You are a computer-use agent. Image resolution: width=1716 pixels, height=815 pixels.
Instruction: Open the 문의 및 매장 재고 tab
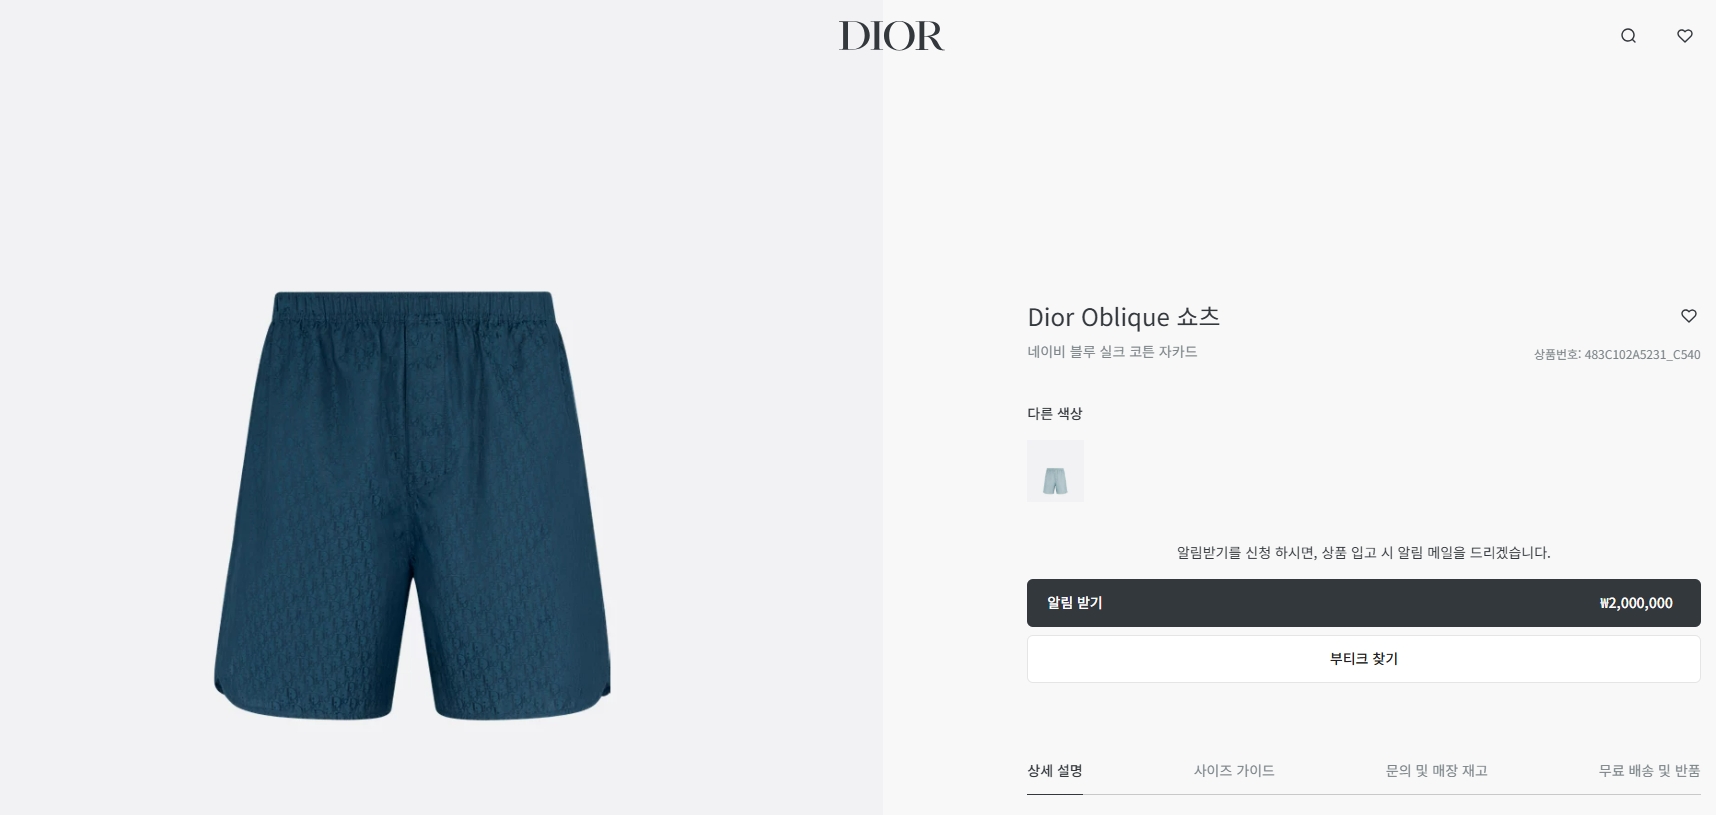1436,771
